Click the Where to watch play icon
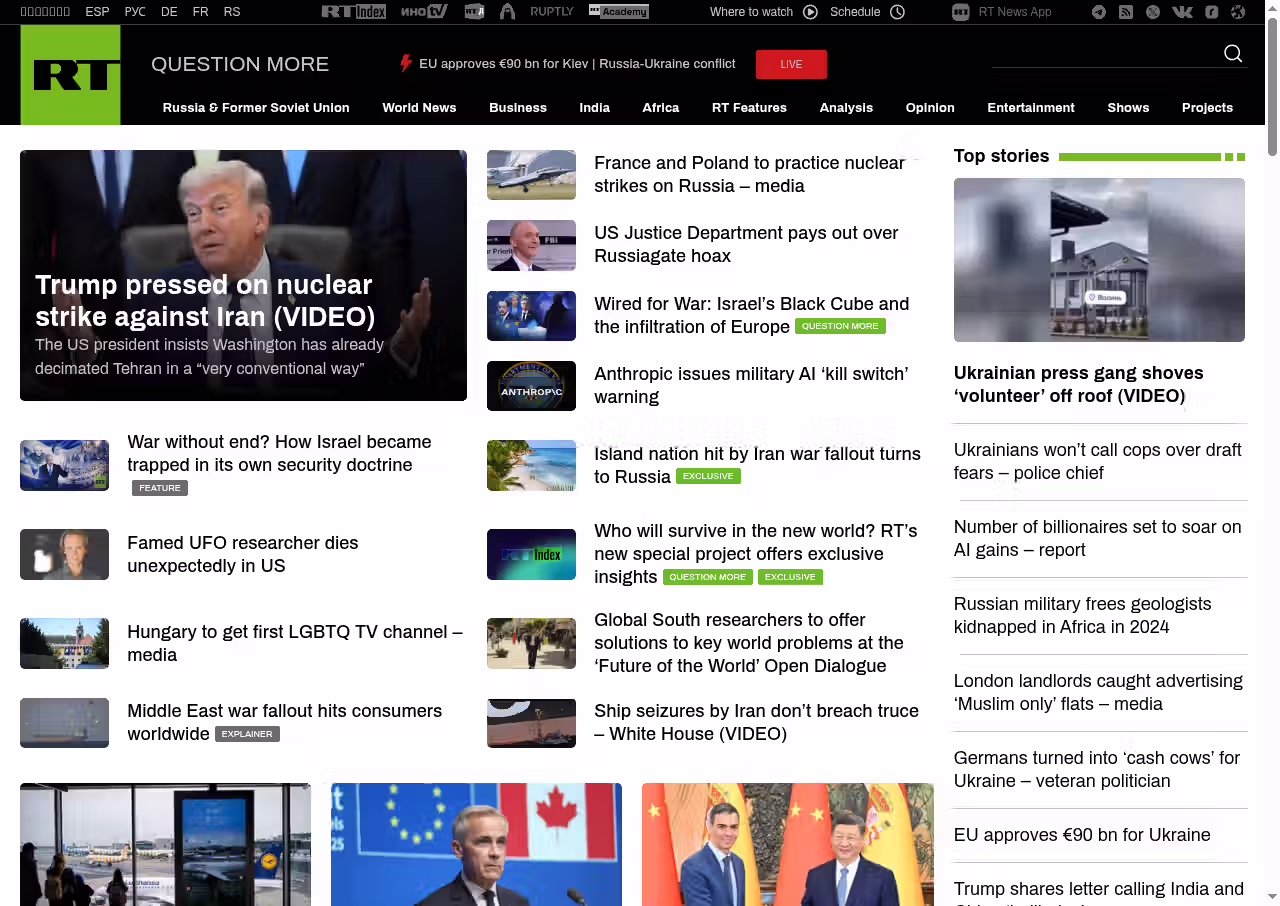 pyautogui.click(x=810, y=12)
